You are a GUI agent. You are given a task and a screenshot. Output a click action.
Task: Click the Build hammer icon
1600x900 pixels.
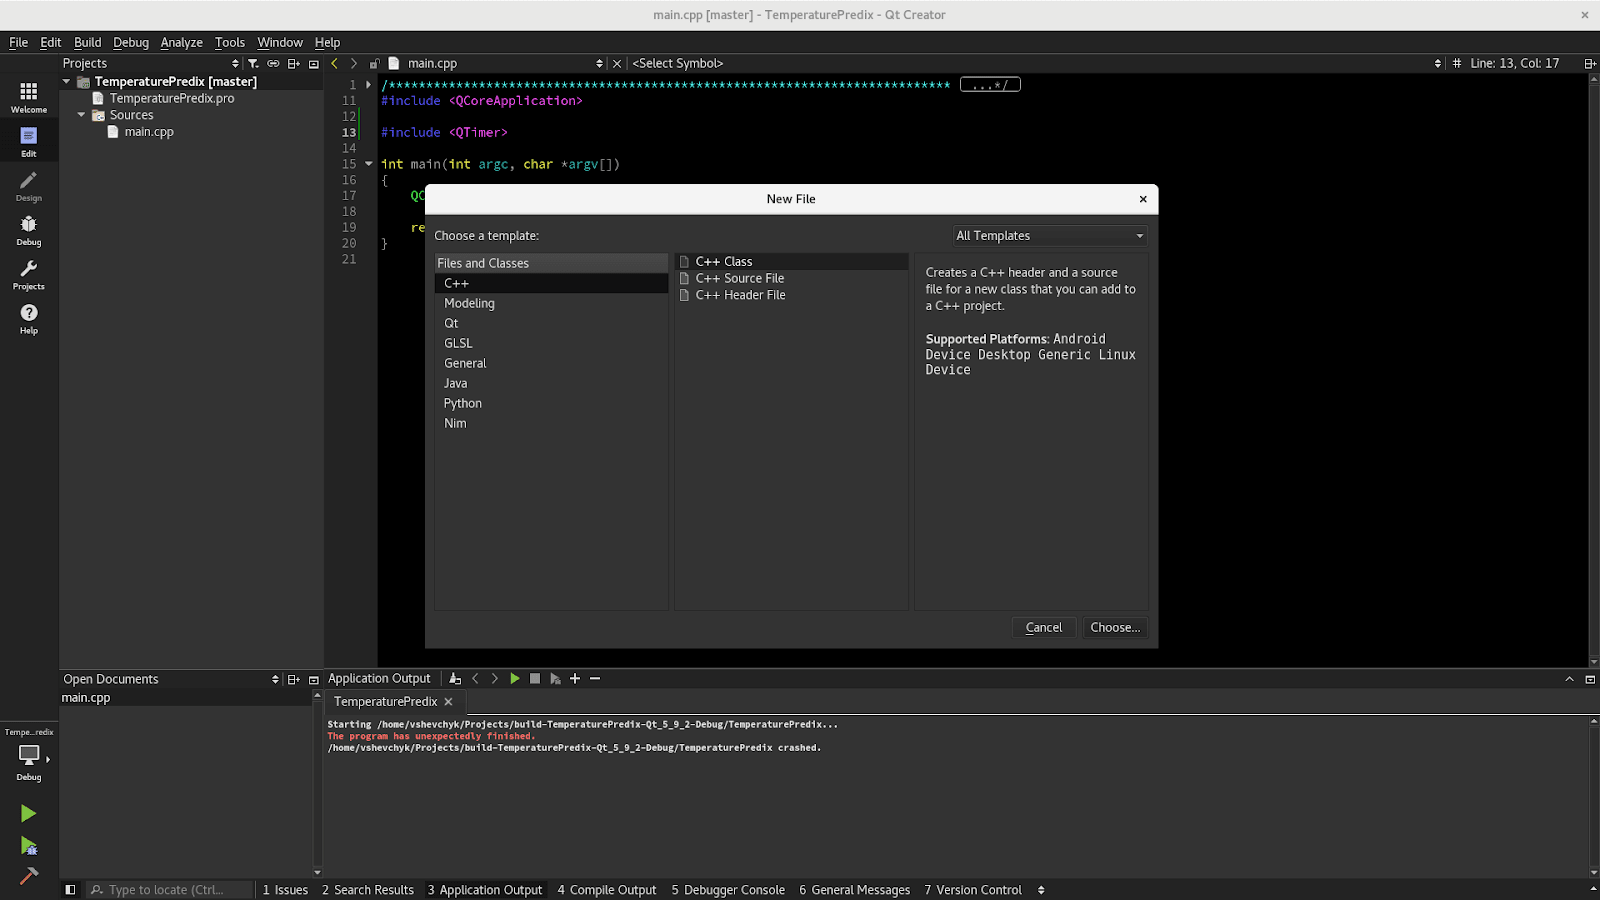click(x=28, y=876)
